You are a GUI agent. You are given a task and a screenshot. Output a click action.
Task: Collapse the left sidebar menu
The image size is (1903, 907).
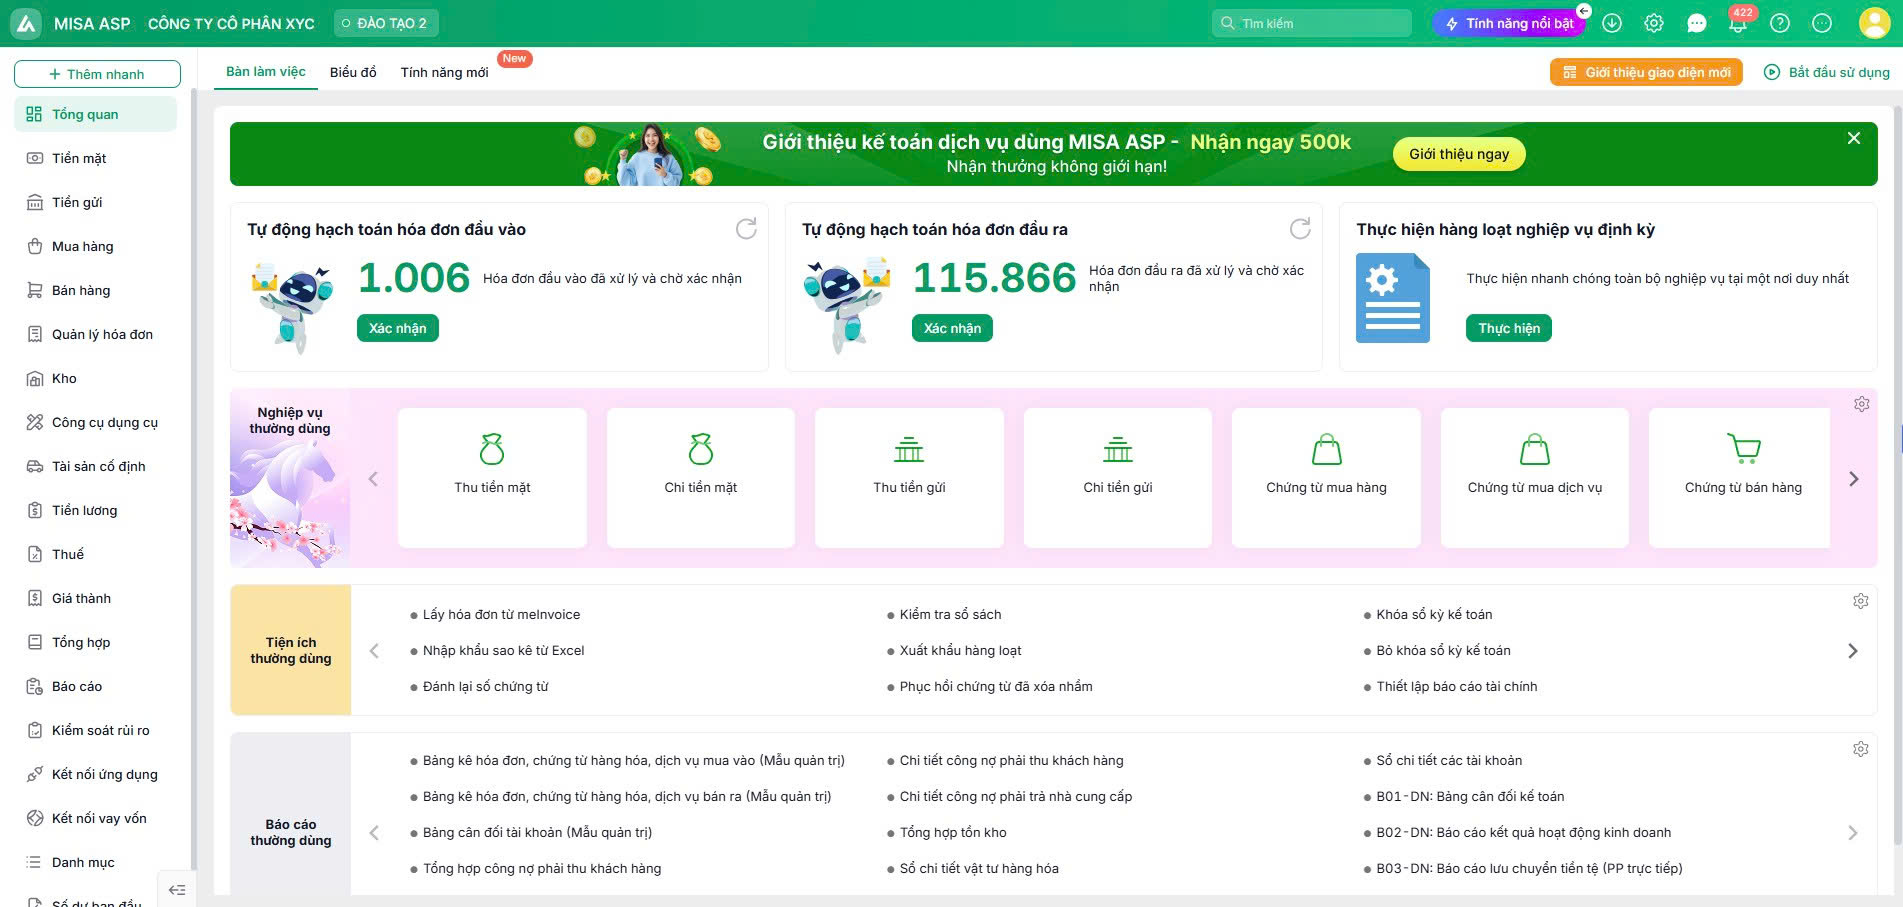click(177, 889)
